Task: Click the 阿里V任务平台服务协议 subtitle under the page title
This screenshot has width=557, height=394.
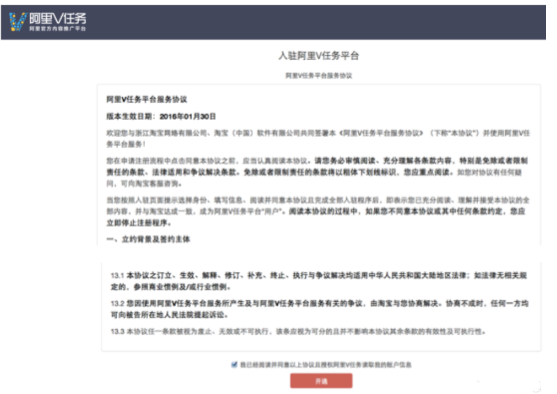Action: [319, 75]
